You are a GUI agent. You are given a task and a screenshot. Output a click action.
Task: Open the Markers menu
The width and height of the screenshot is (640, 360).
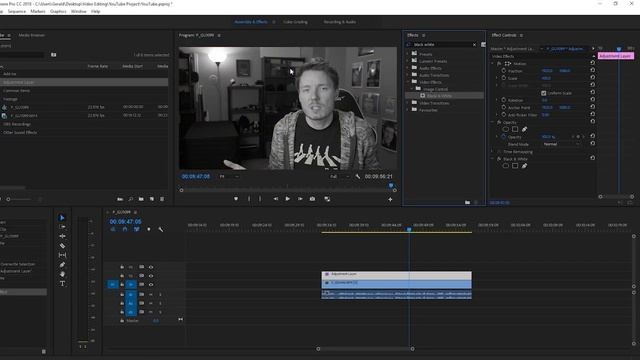[38, 11]
